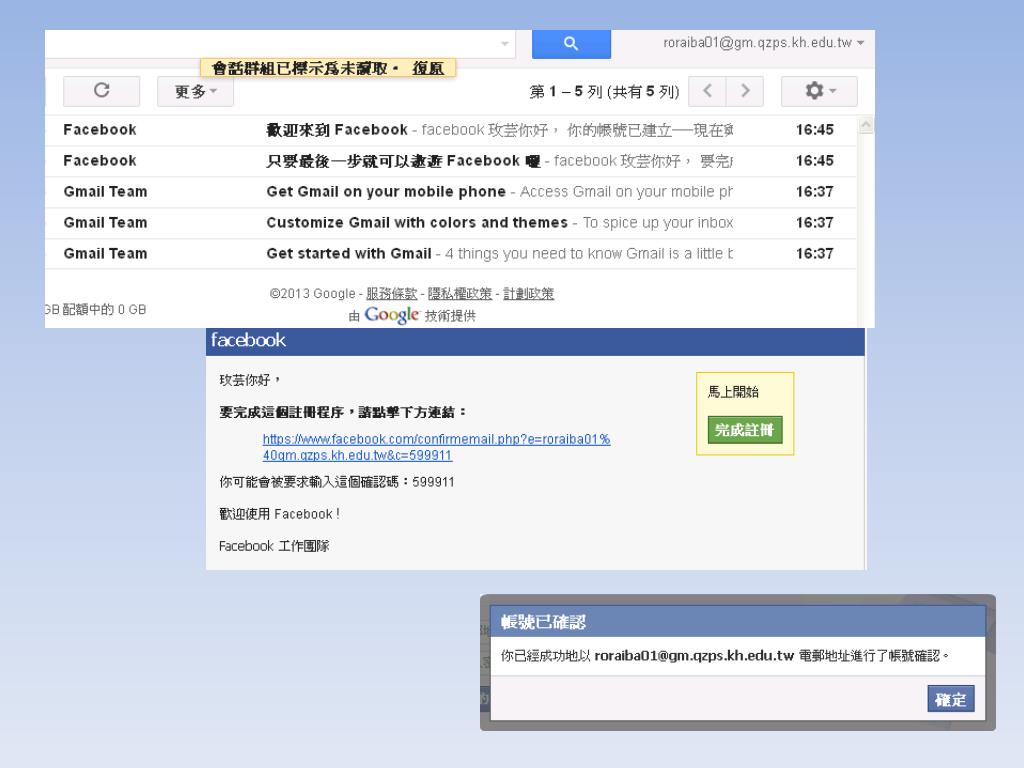Screen dimensions: 1024x768
Task: Click 確定 in the 帳號已確認 dialog
Action: pyautogui.click(x=950, y=699)
